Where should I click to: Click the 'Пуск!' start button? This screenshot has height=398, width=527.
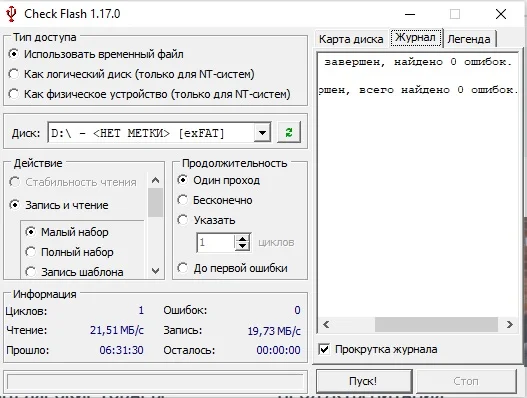pyautogui.click(x=364, y=381)
